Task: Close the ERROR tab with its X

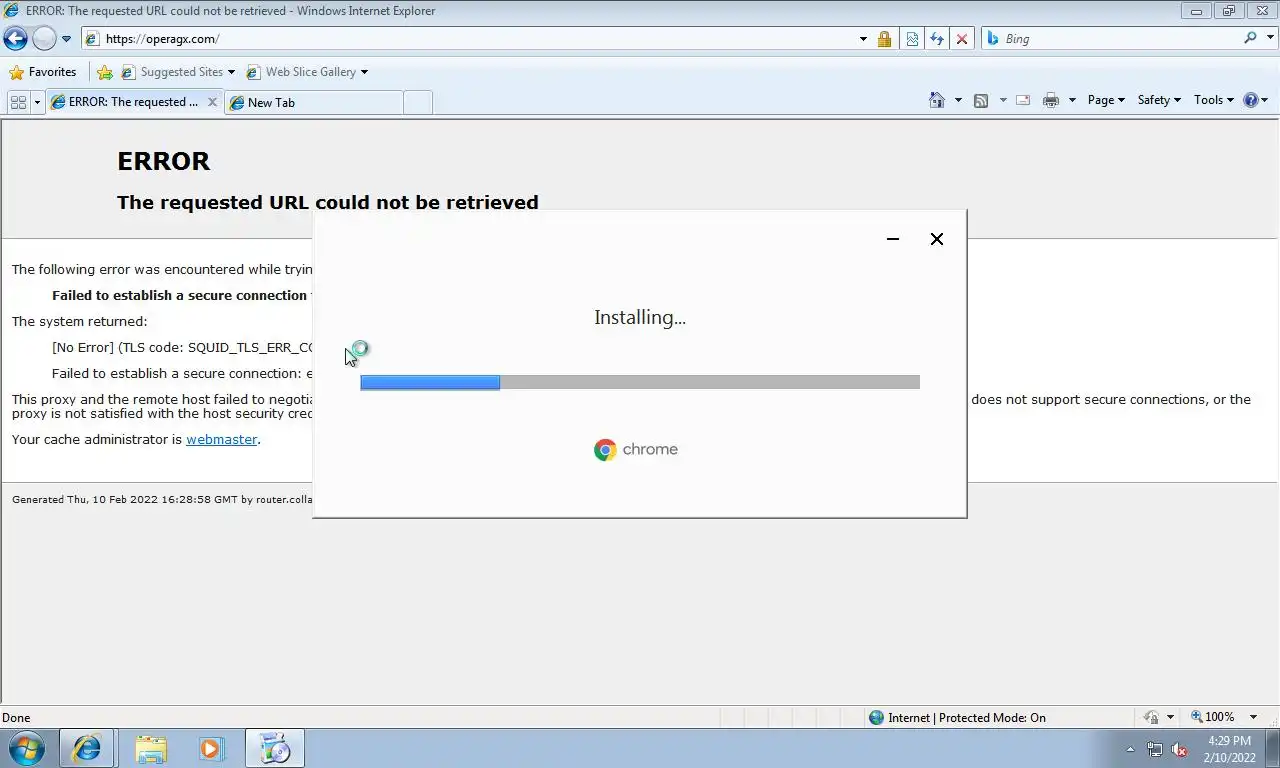Action: 212,102
